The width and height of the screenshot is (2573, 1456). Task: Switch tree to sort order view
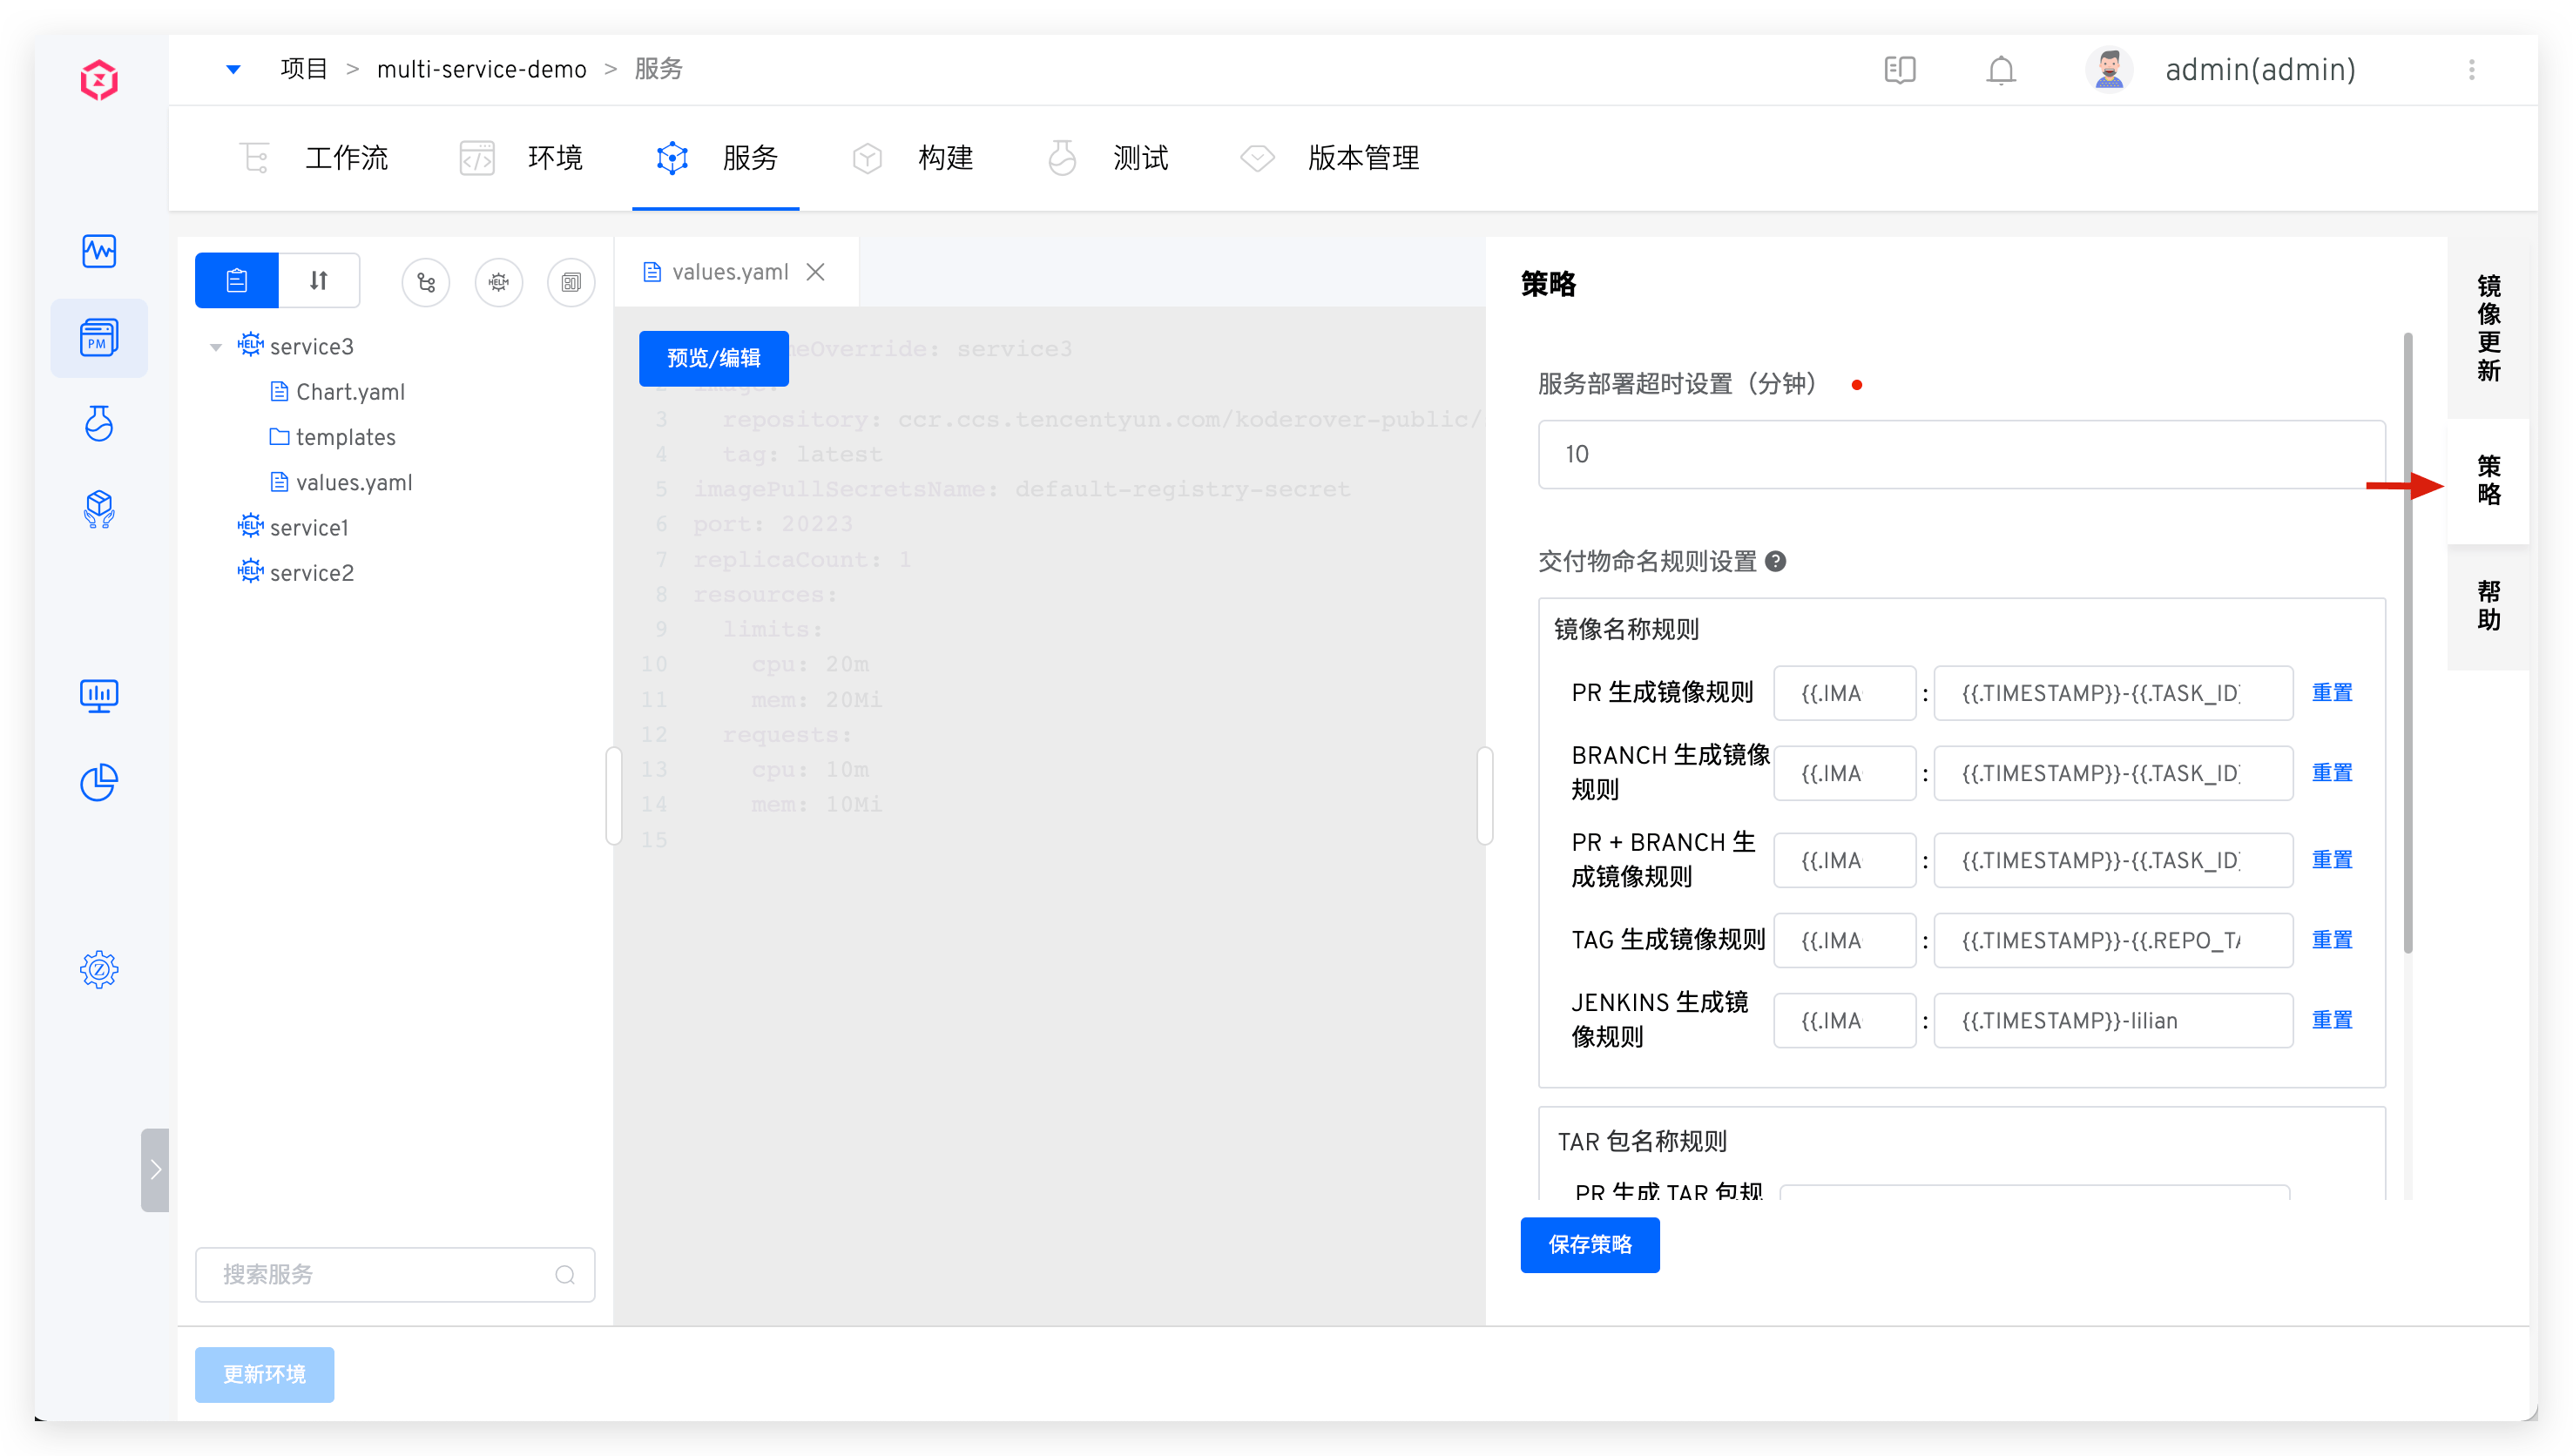pos(318,280)
